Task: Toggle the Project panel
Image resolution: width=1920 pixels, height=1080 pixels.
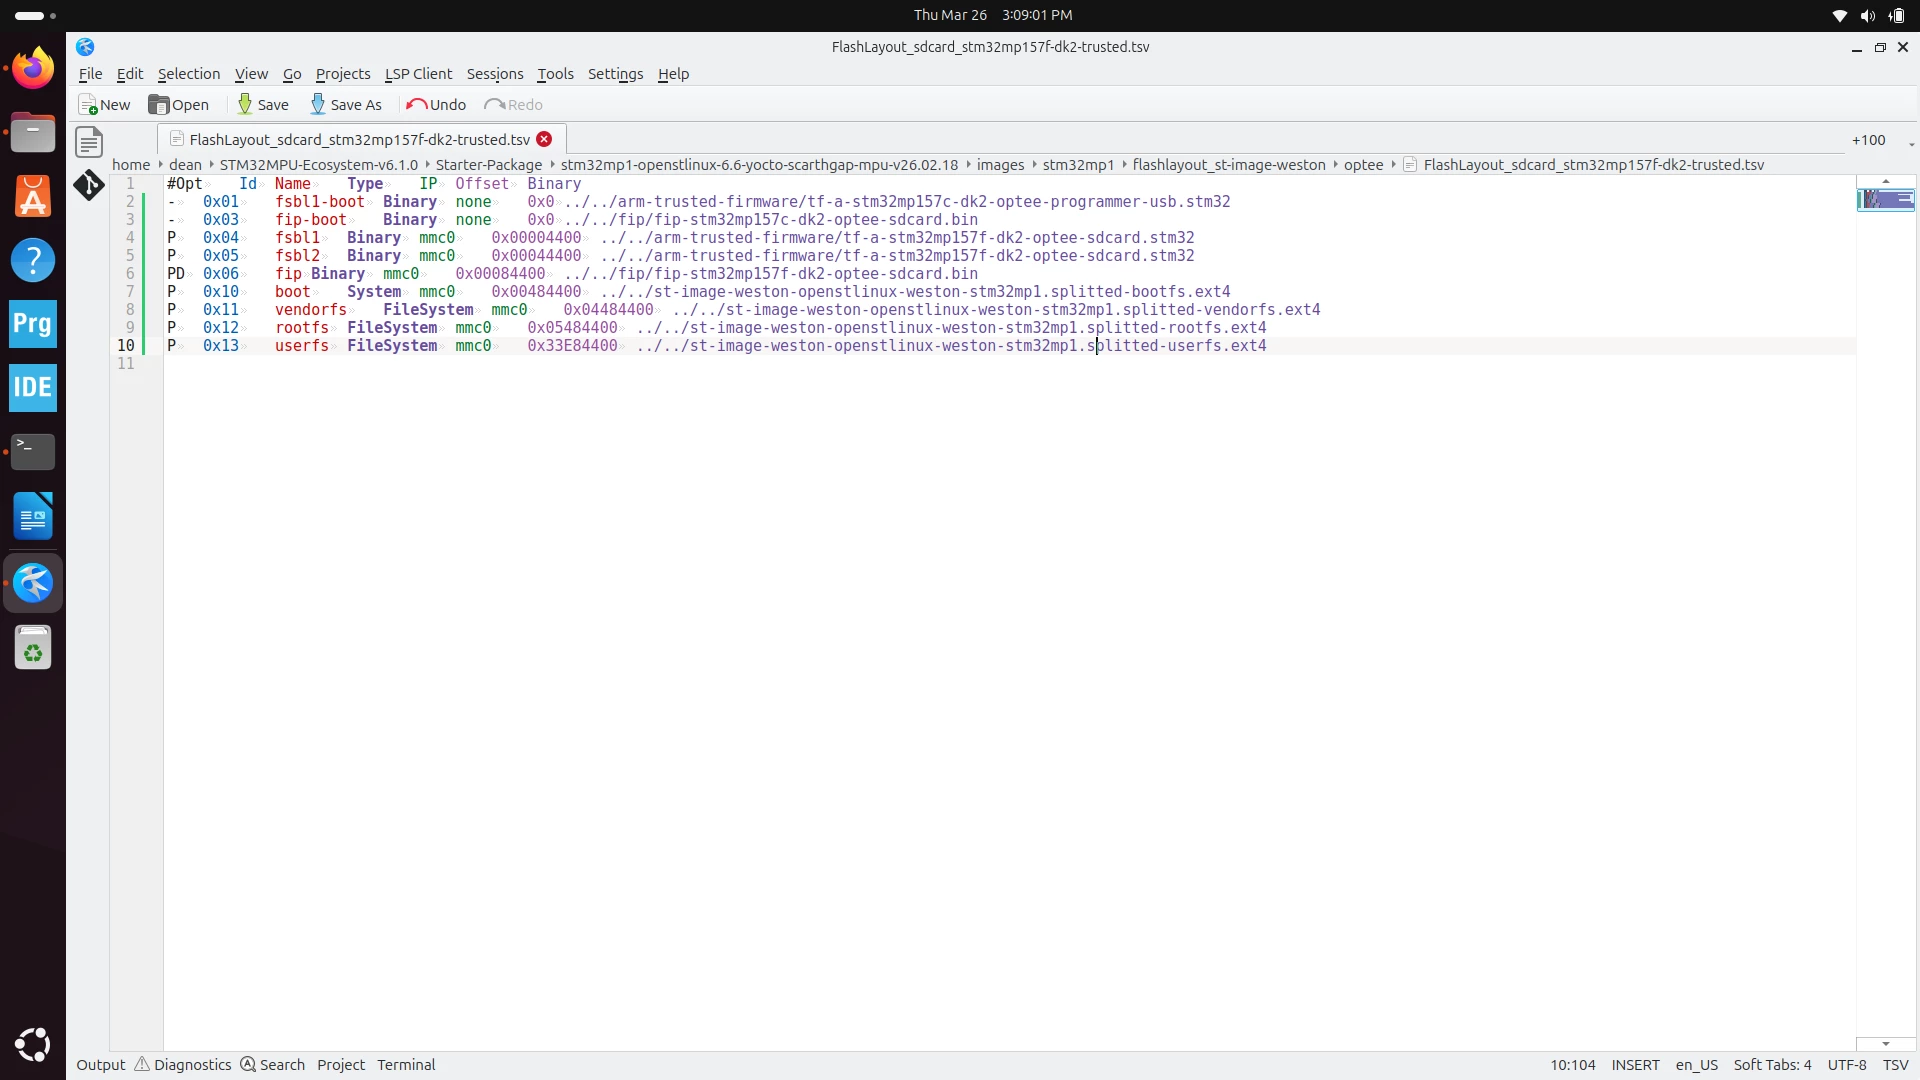Action: 341,1065
